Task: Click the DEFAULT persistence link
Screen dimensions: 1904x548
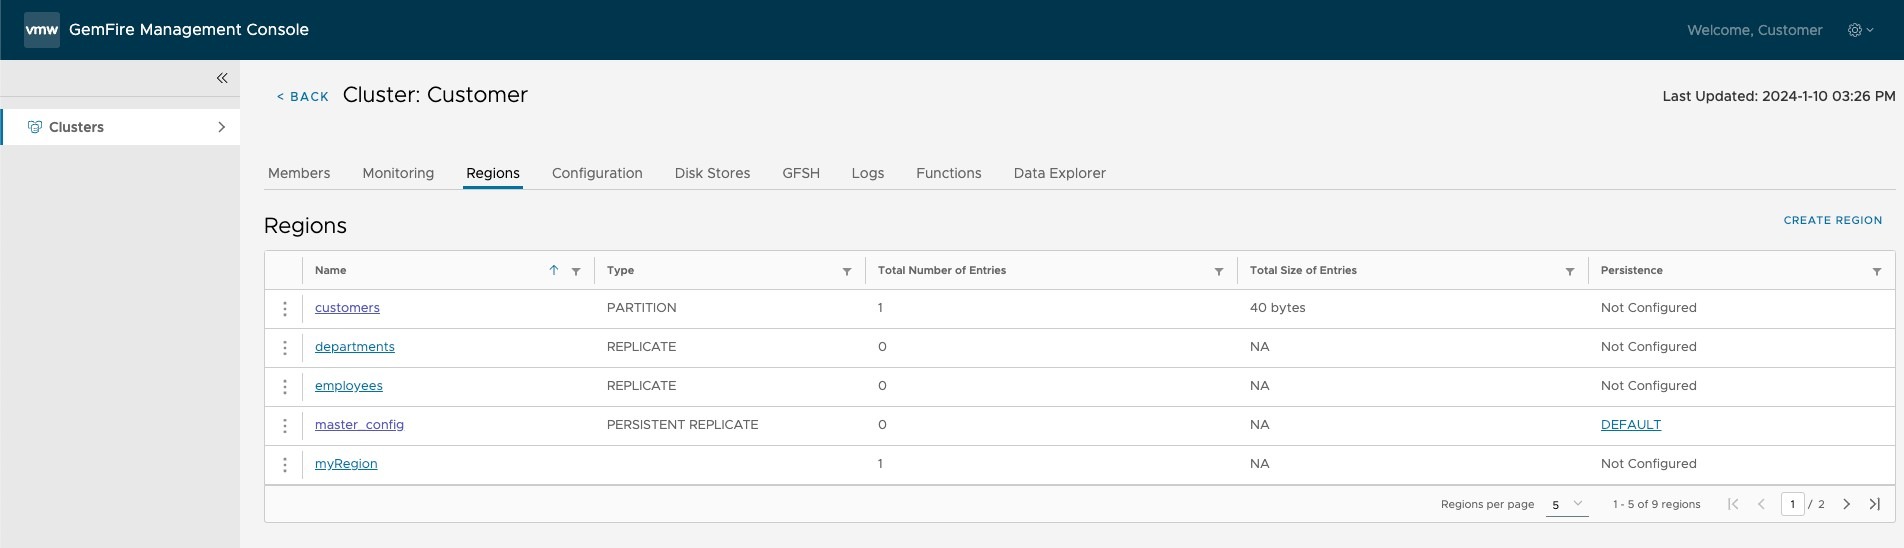Action: coord(1631,425)
